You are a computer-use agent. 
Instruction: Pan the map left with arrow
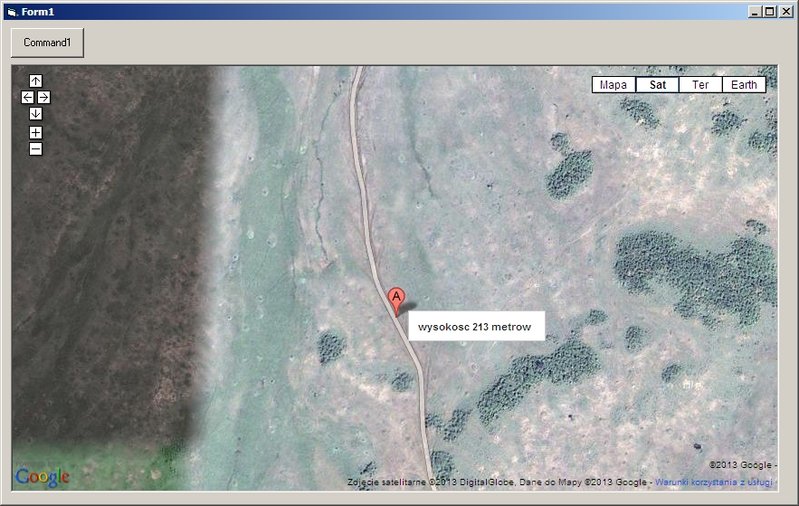pos(28,97)
